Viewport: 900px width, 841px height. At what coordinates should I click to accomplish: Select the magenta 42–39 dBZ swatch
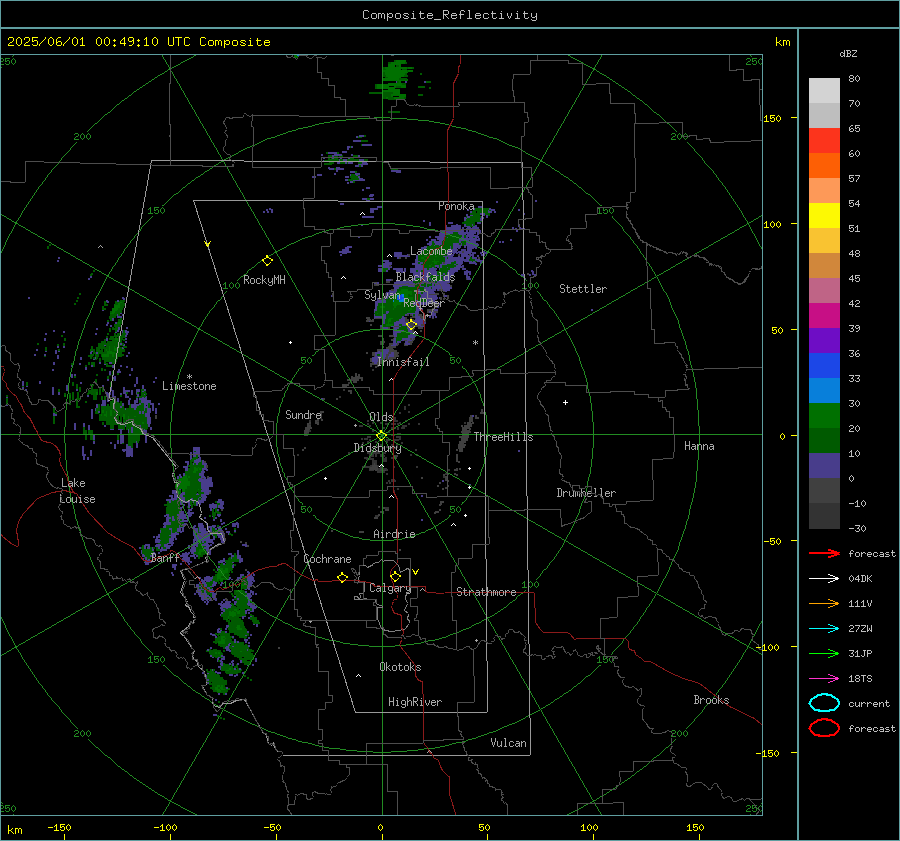(x=824, y=316)
